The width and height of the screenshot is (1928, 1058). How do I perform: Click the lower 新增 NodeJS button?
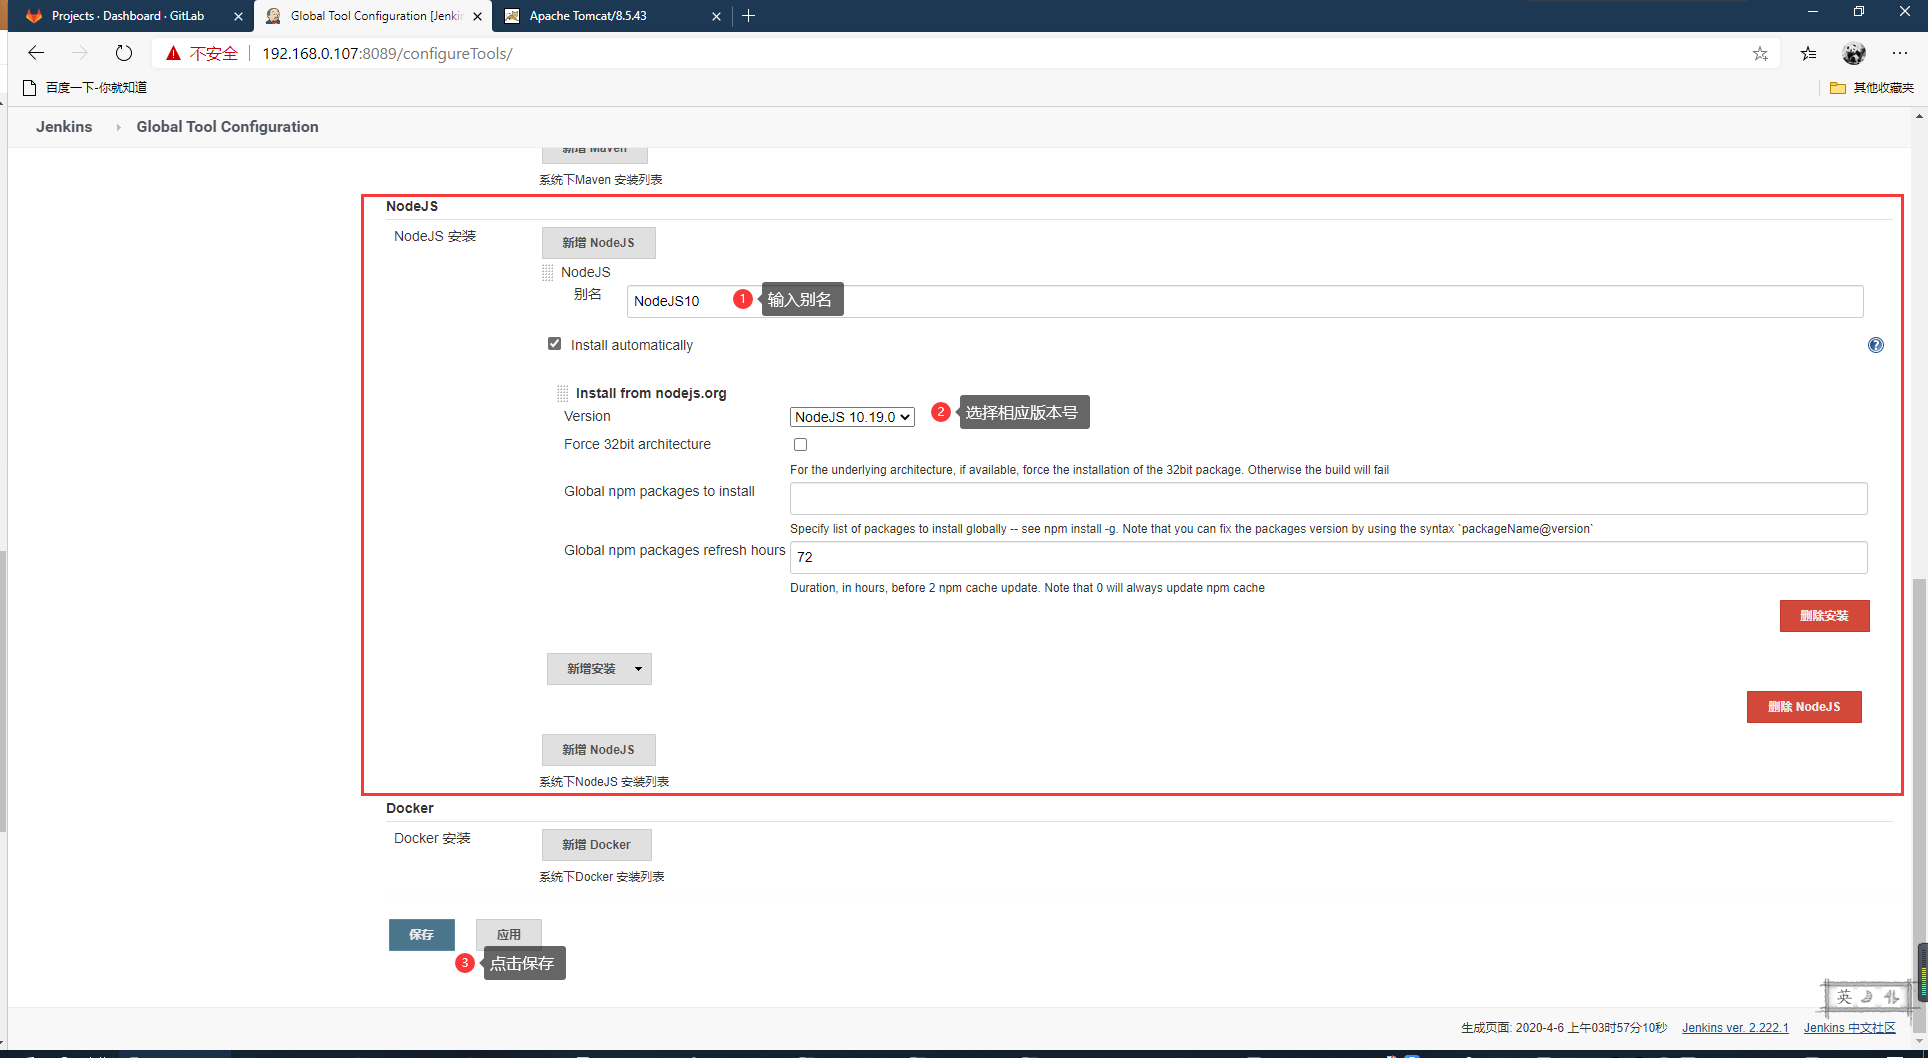(598, 750)
